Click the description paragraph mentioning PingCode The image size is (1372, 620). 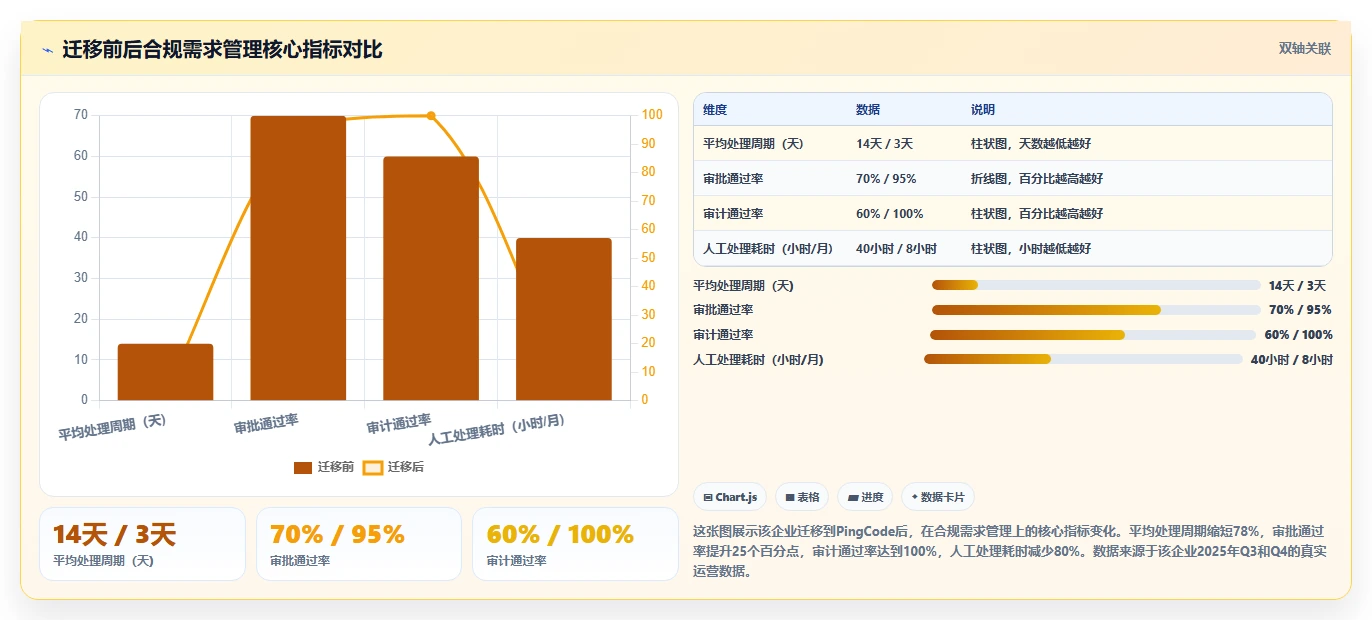1012,551
